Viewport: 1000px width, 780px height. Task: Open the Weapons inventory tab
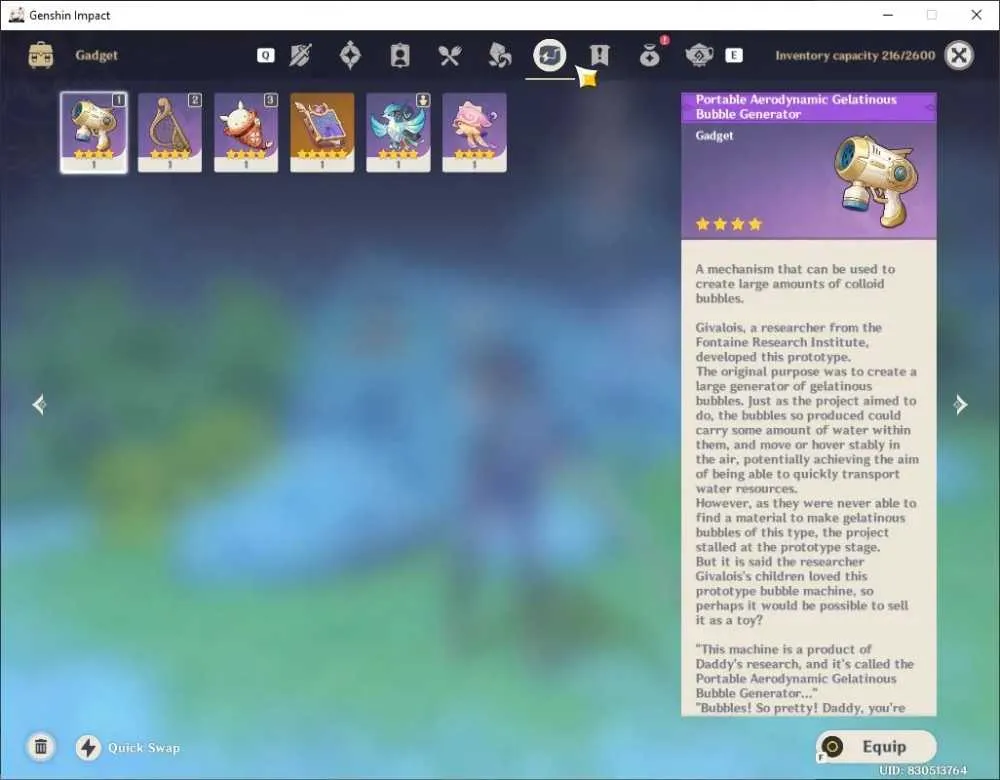click(300, 55)
